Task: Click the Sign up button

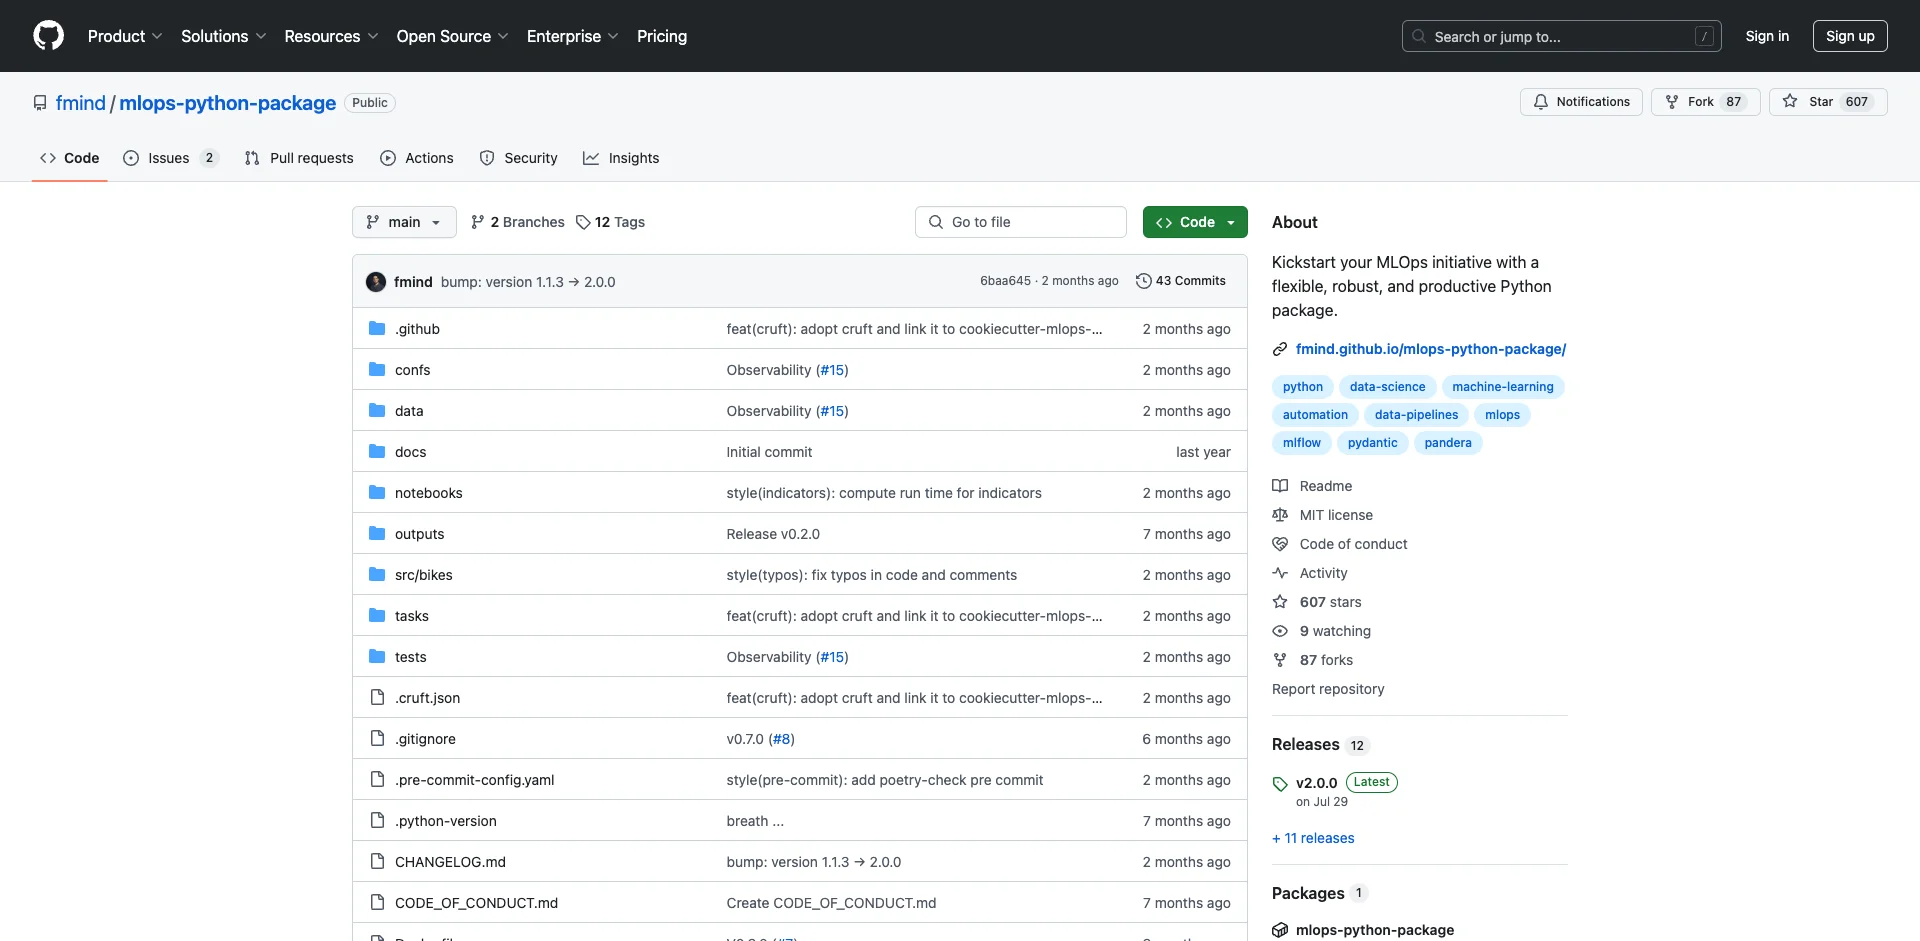Action: (x=1850, y=36)
